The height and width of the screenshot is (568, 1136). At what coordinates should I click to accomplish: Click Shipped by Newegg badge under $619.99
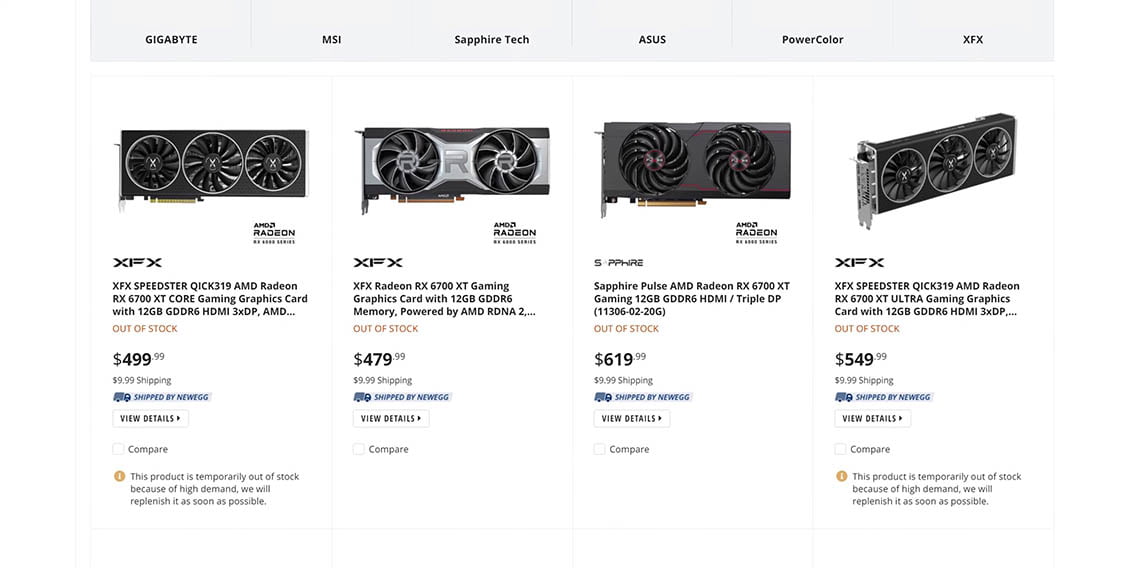(643, 397)
